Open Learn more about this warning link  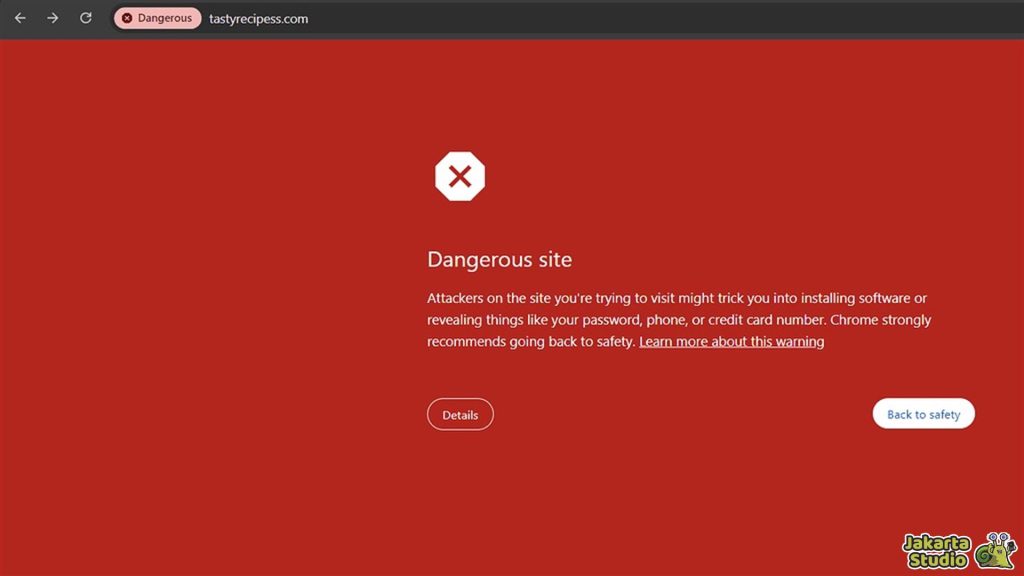(x=731, y=341)
